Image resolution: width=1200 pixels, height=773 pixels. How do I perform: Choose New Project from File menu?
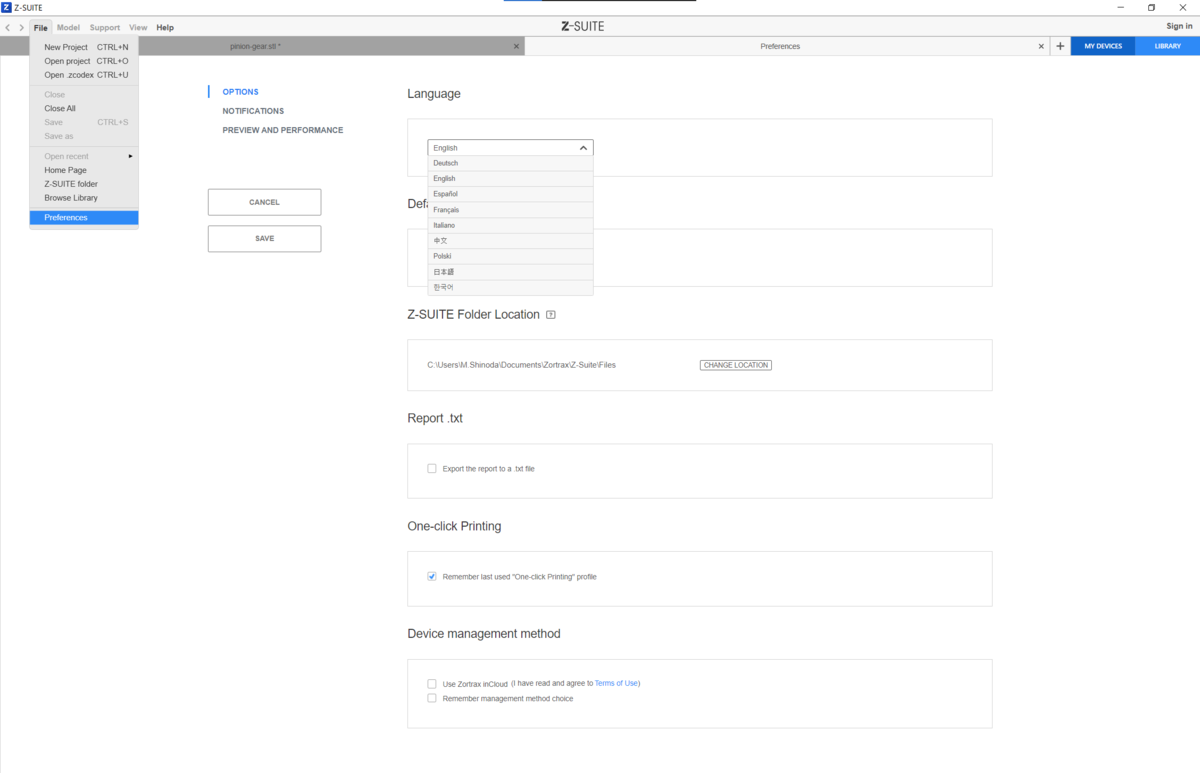(84, 47)
